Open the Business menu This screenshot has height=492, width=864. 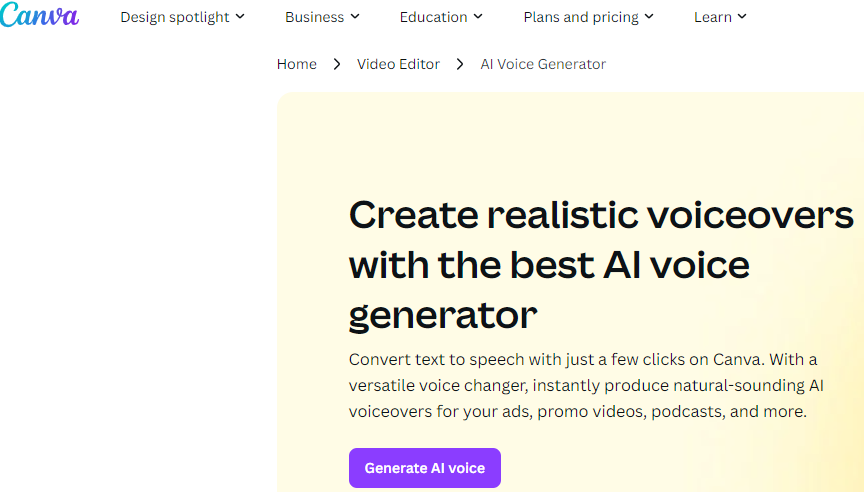pyautogui.click(x=314, y=17)
